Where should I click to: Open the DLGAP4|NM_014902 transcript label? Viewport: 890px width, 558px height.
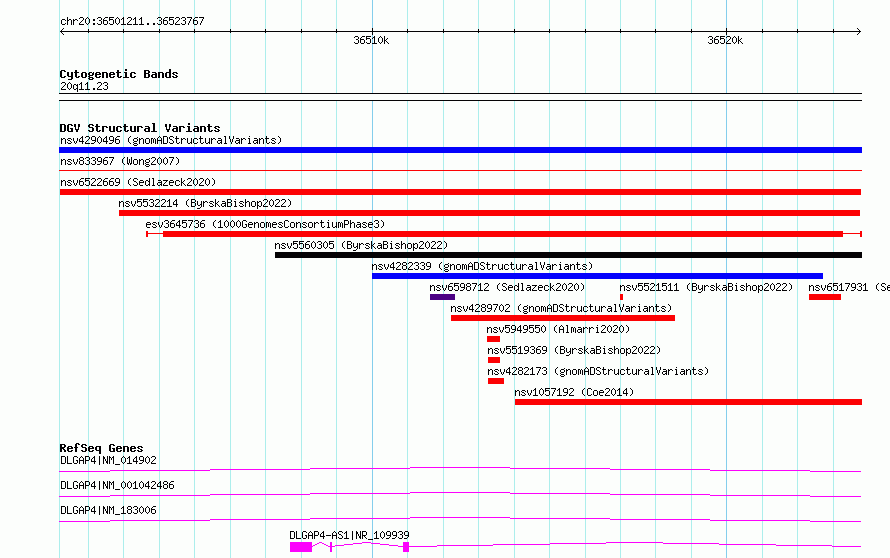click(108, 460)
